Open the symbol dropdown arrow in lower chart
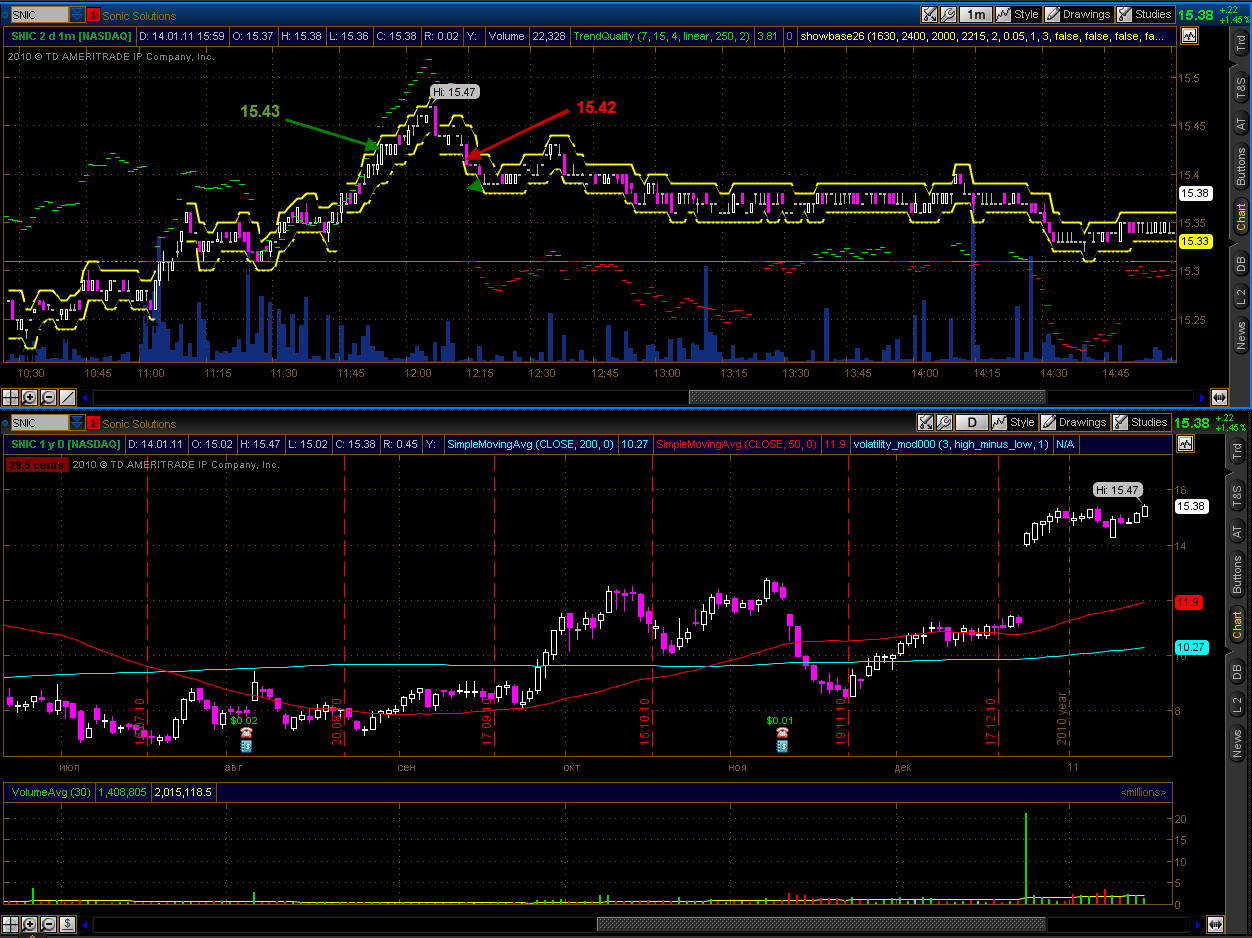This screenshot has width=1252, height=938. pyautogui.click(x=77, y=423)
